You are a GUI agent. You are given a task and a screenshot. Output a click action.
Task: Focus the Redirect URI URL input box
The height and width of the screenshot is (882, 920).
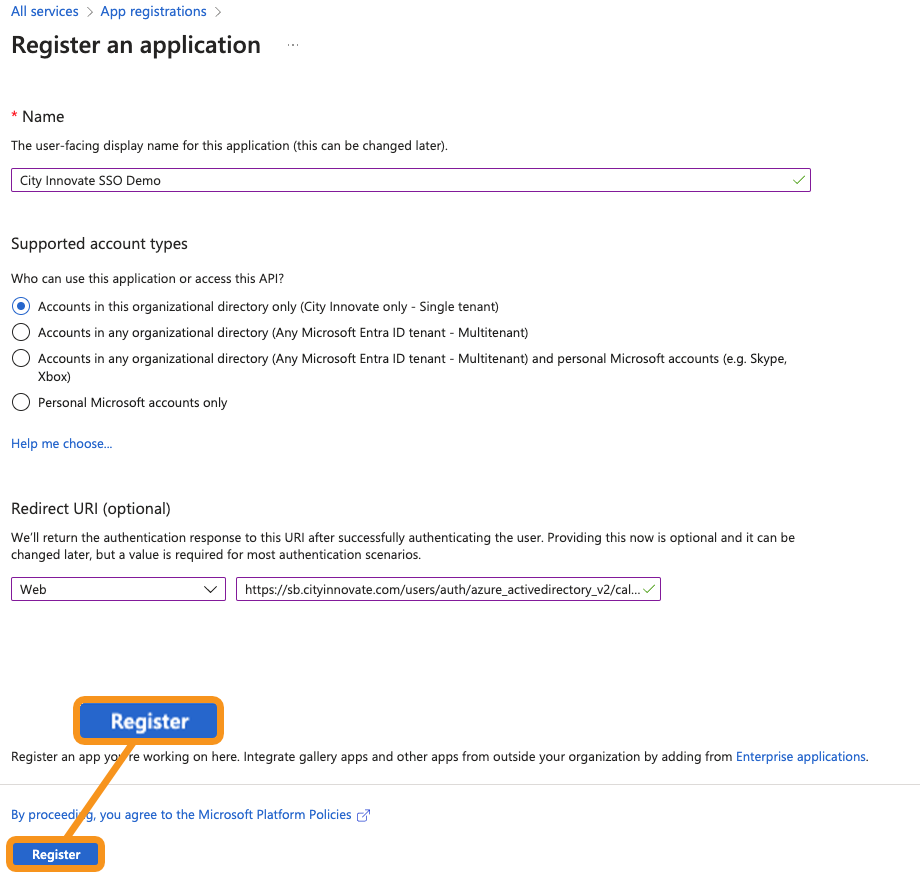440,590
